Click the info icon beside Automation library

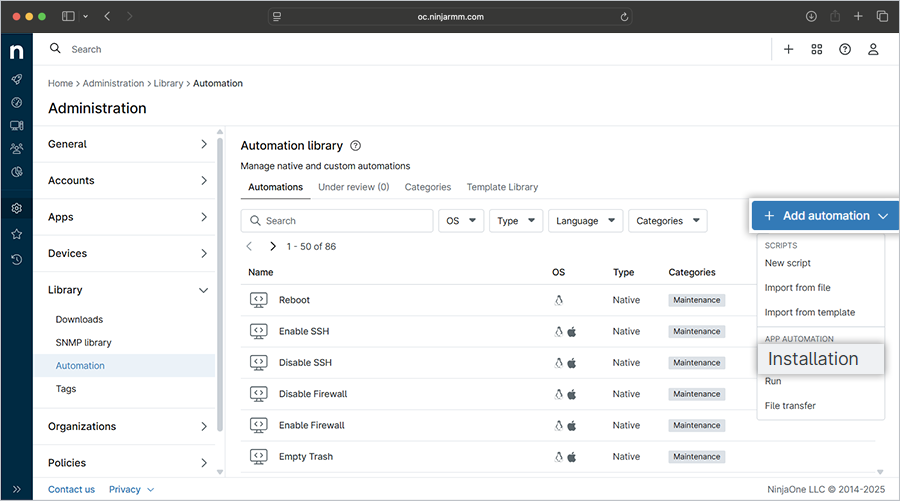pyautogui.click(x=356, y=146)
